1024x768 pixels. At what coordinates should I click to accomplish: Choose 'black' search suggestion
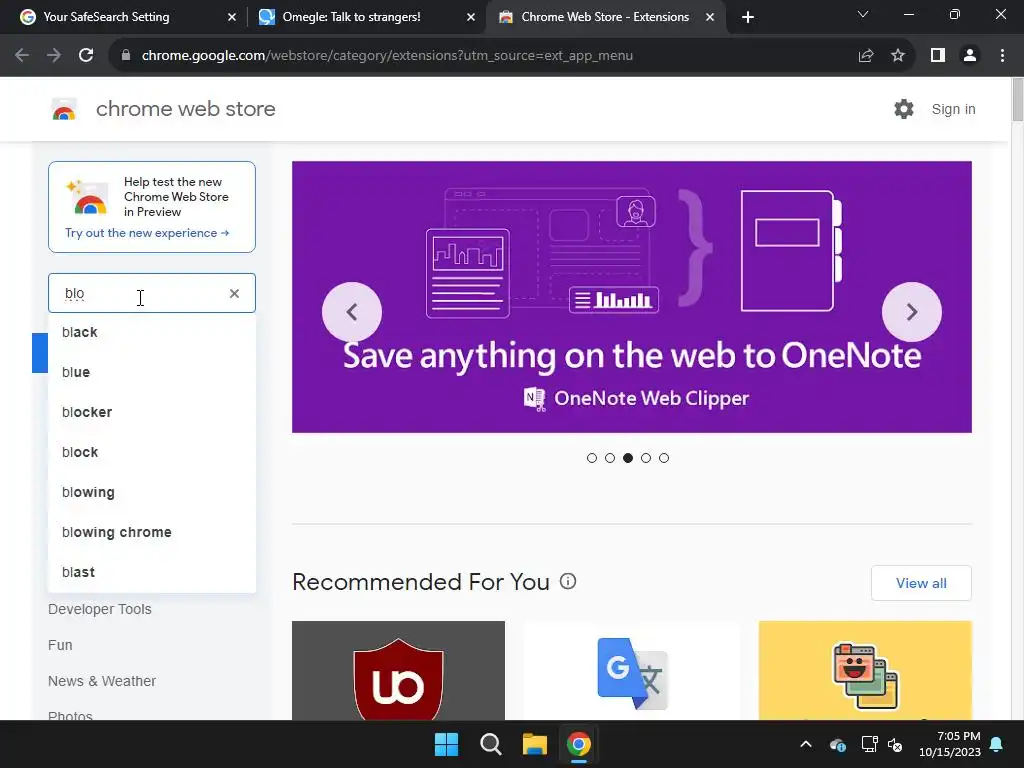[x=152, y=332]
